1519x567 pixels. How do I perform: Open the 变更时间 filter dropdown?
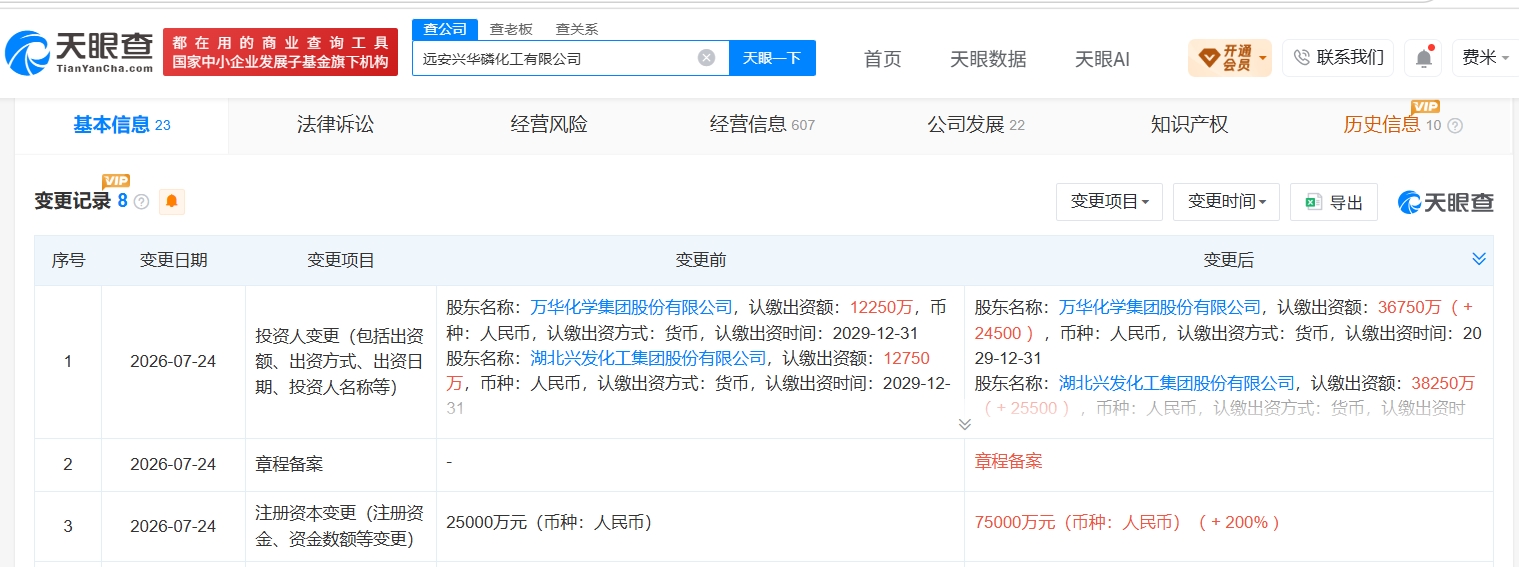click(1226, 202)
